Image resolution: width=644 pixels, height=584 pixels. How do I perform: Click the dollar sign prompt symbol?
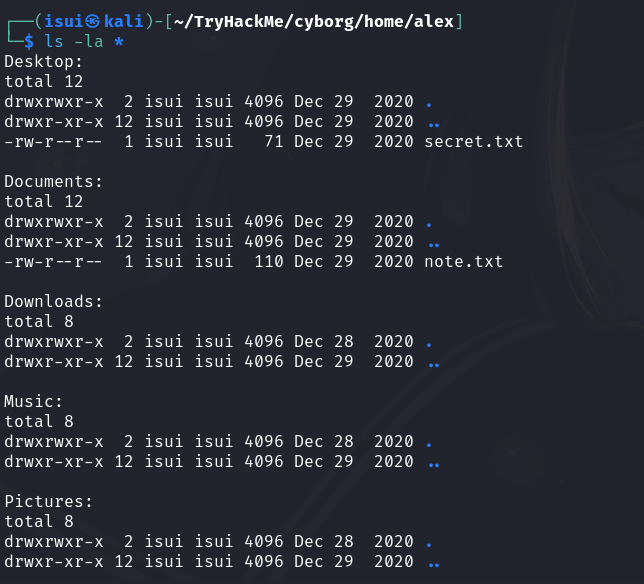coord(29,42)
